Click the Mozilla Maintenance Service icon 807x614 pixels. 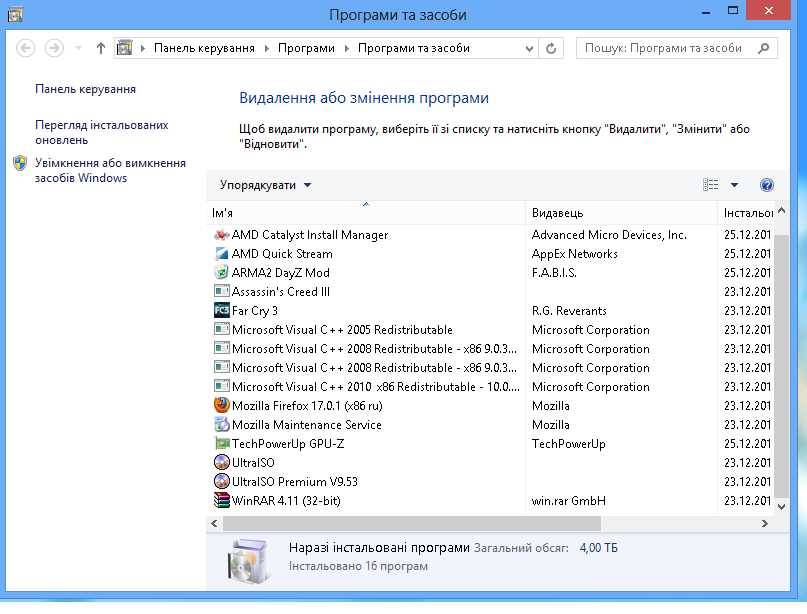click(x=221, y=425)
